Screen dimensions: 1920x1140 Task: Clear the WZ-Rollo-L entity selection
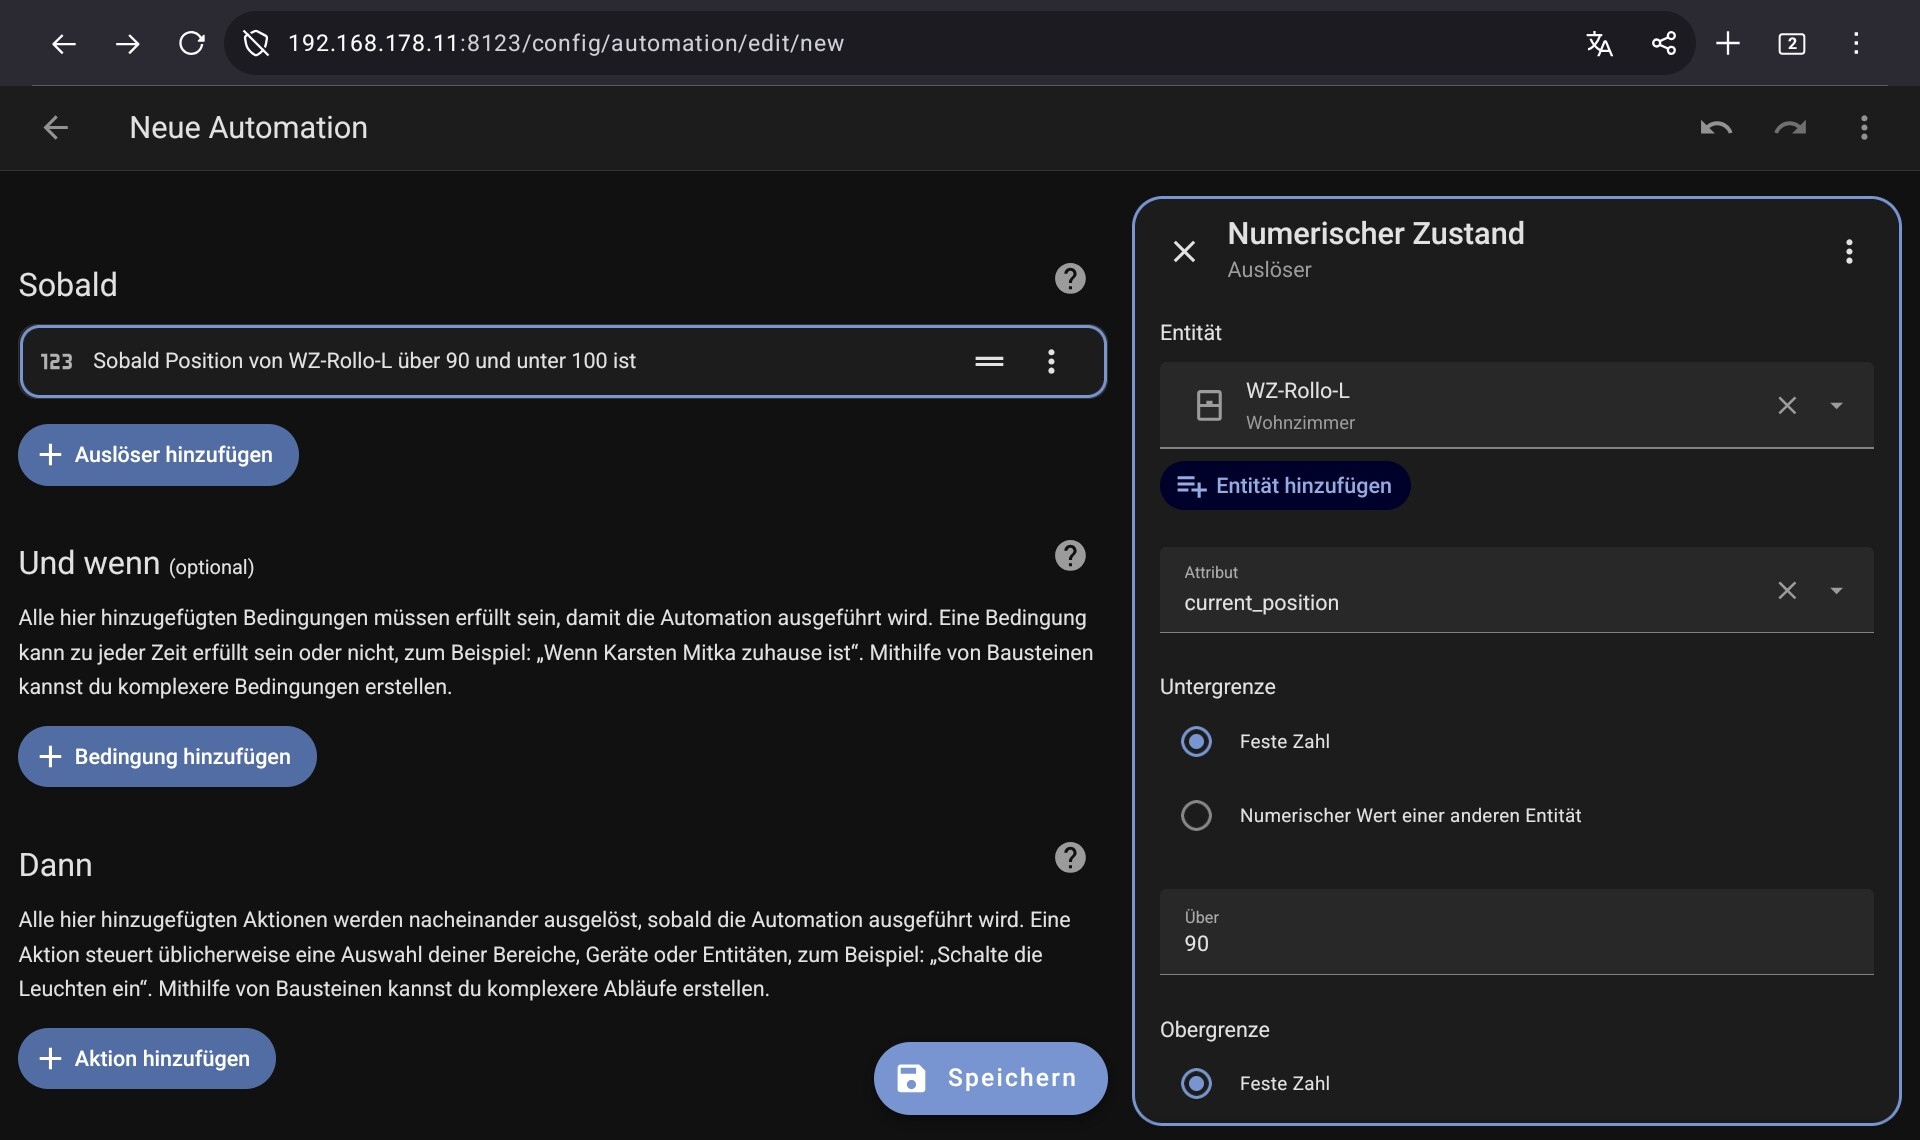click(x=1787, y=406)
